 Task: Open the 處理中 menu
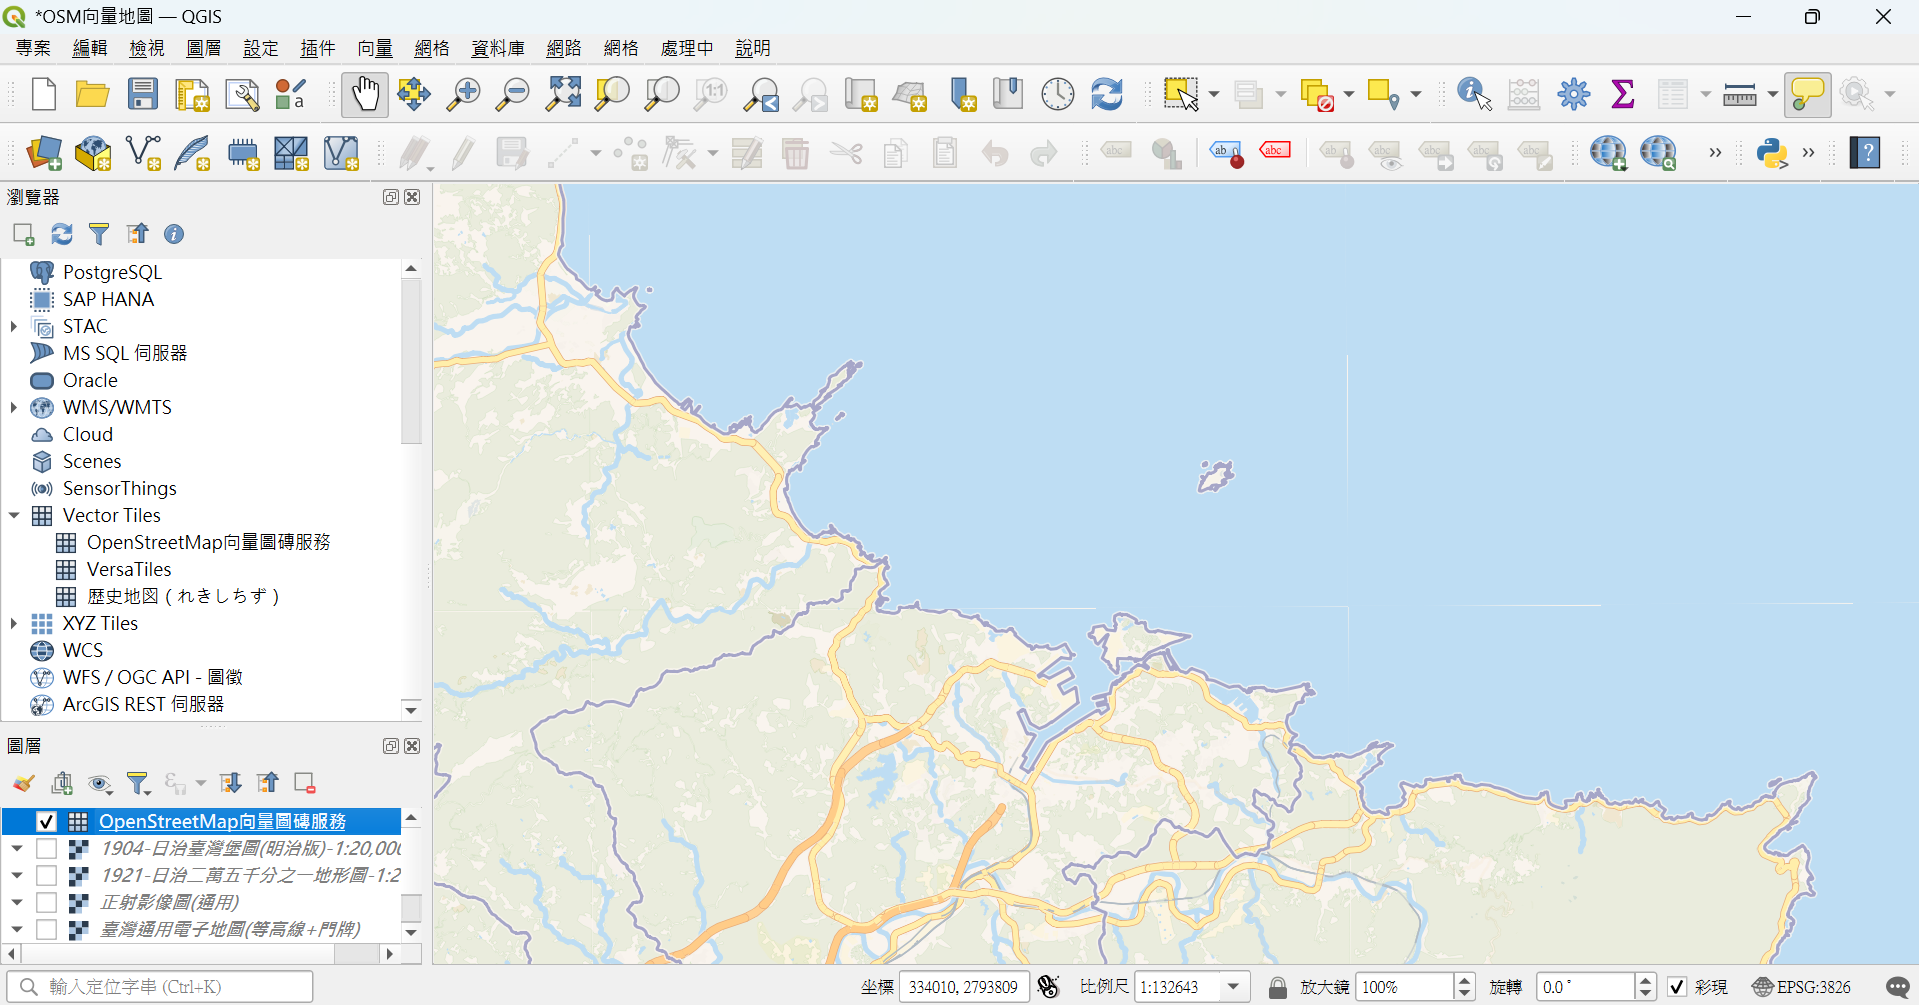tap(687, 48)
